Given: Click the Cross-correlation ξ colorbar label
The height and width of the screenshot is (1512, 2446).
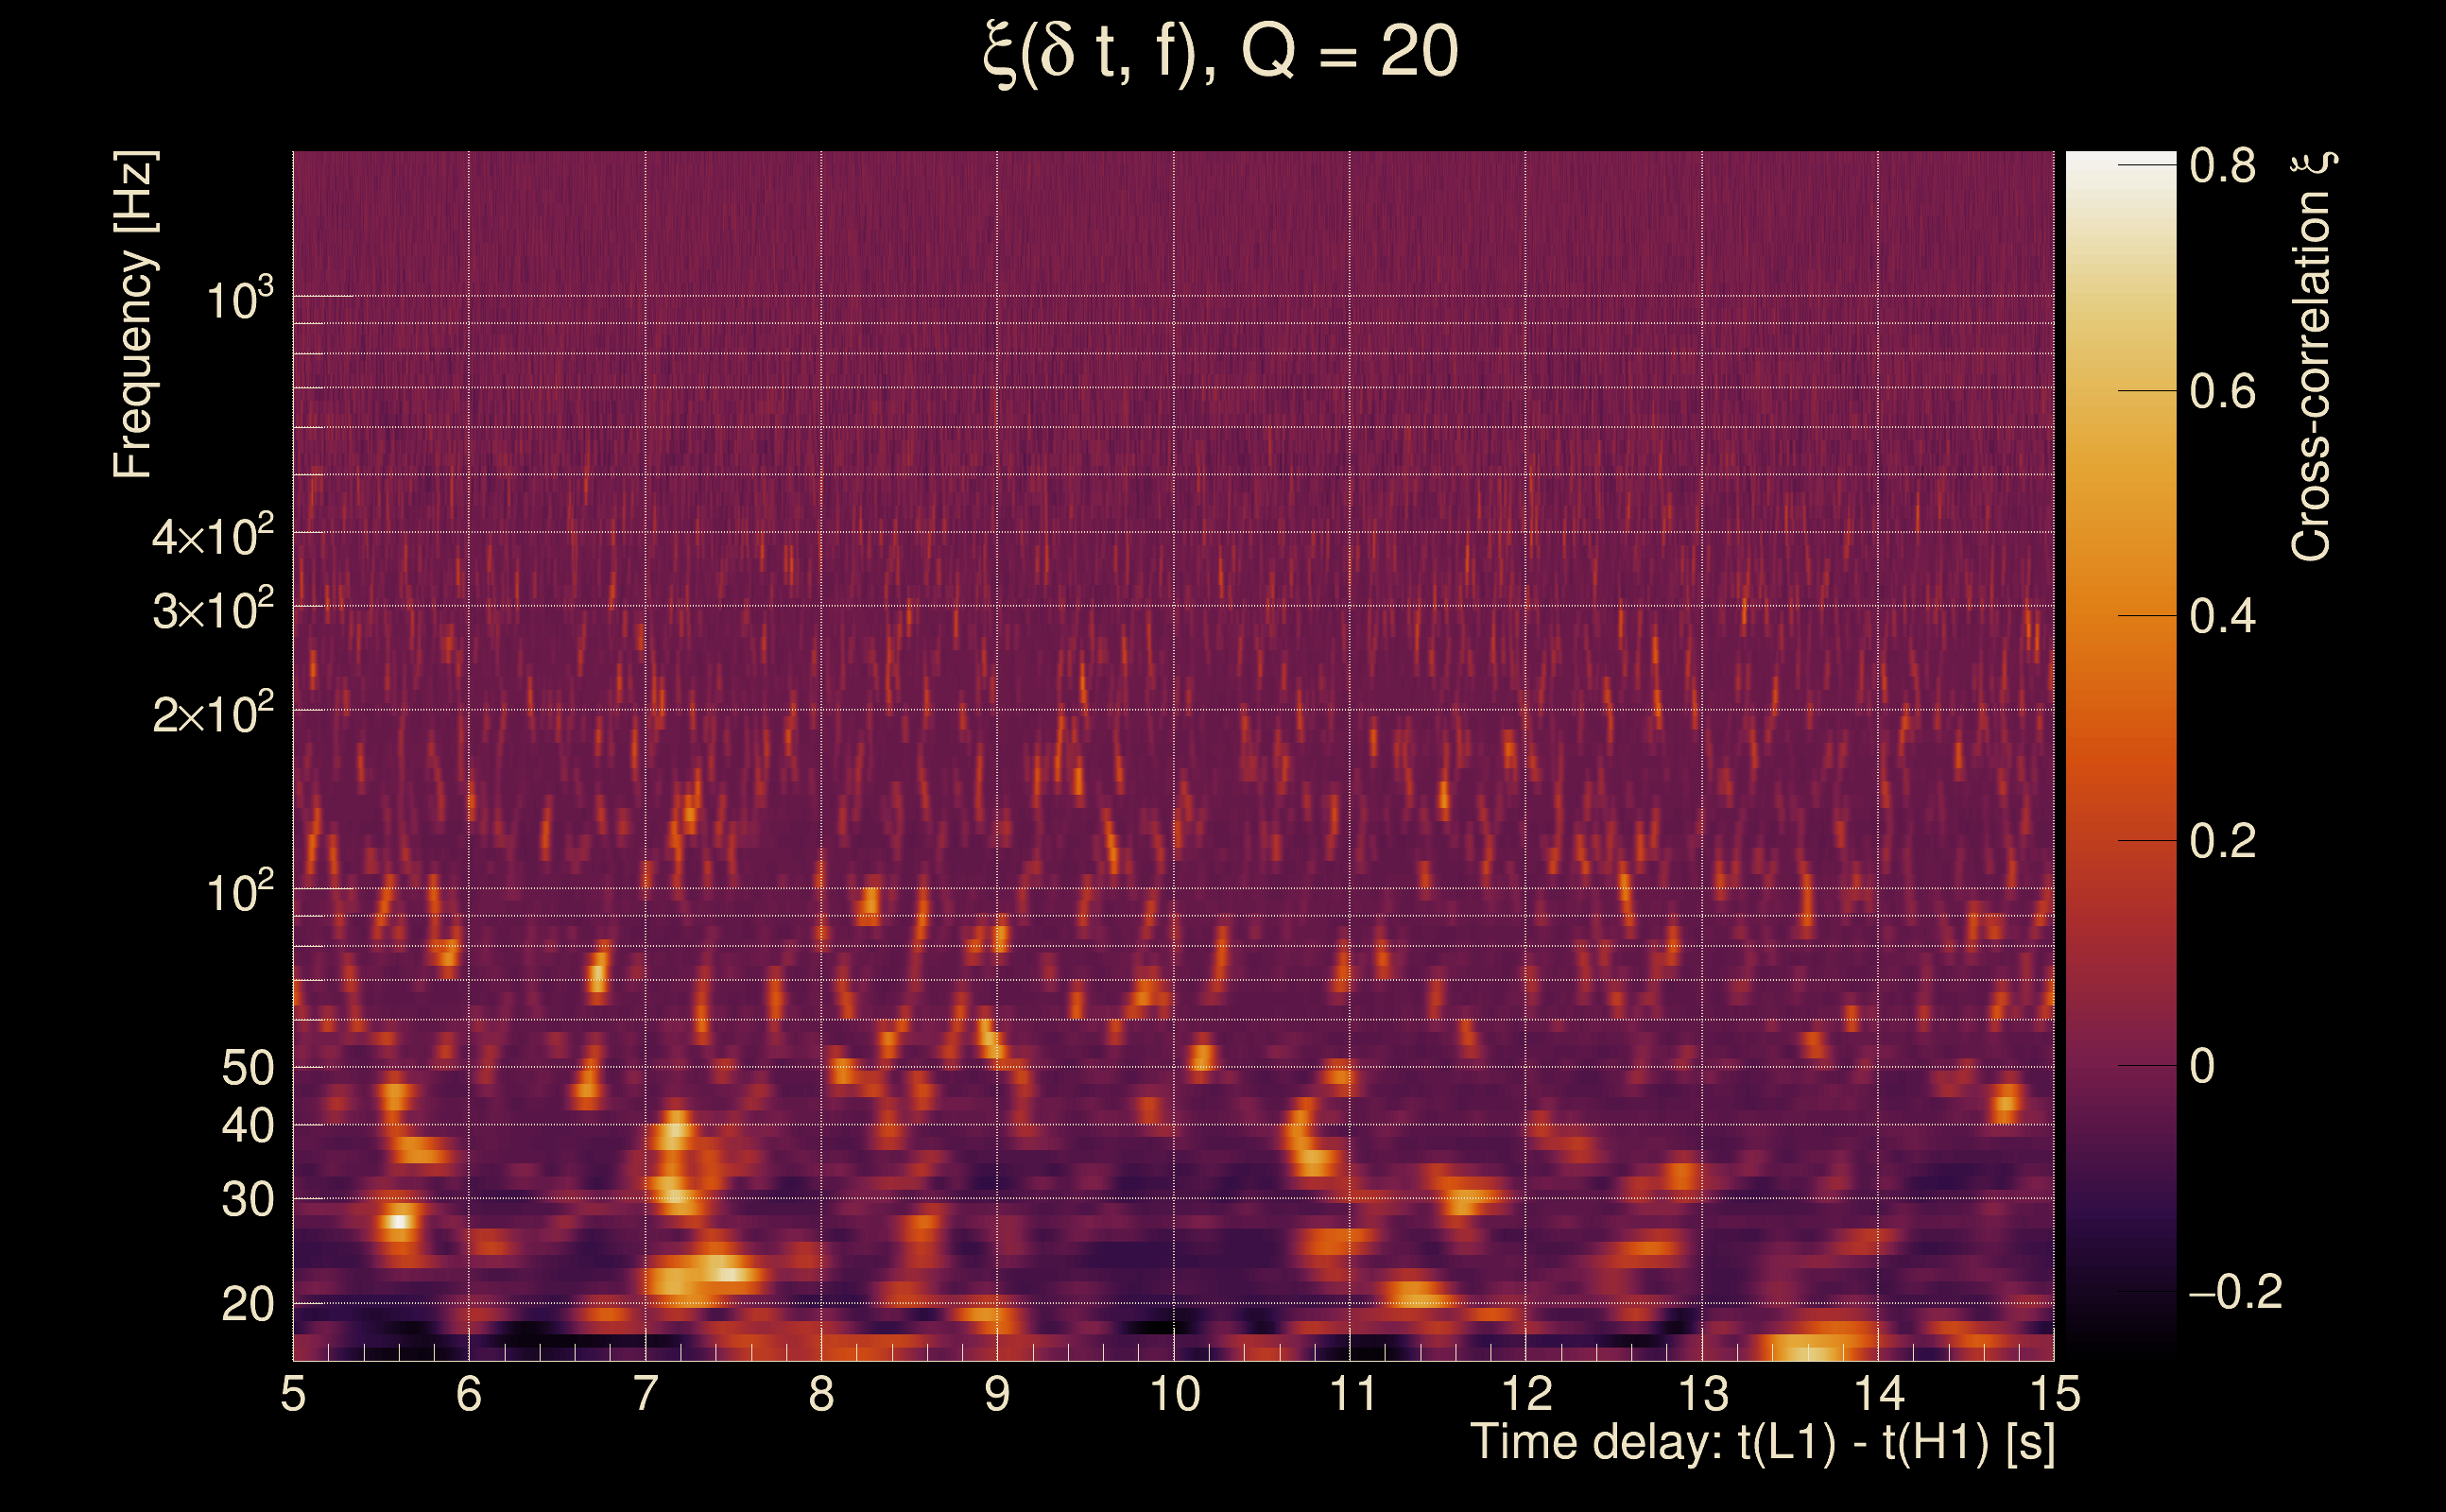Looking at the screenshot, I should [2311, 356].
